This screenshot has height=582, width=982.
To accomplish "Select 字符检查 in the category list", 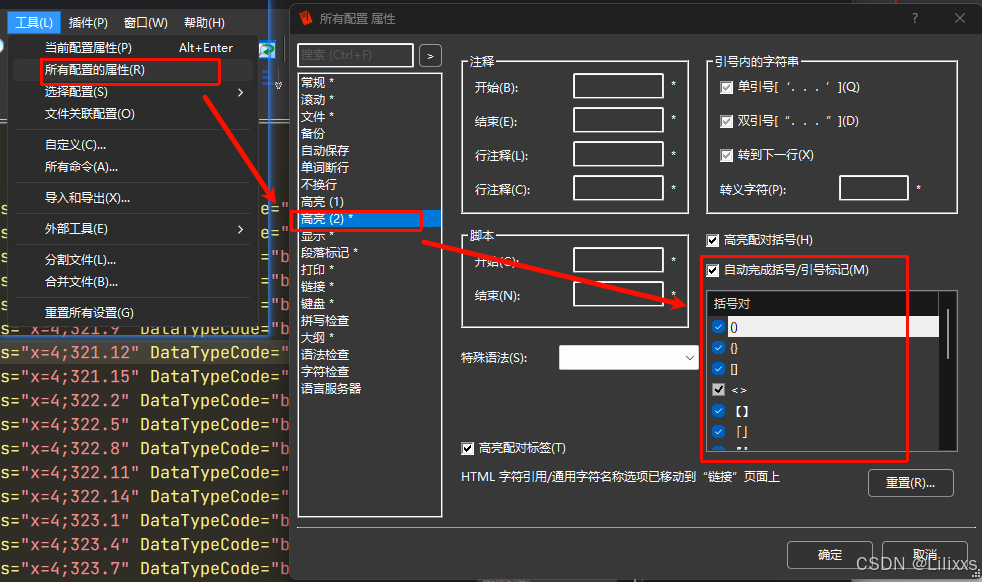I will pos(370,372).
